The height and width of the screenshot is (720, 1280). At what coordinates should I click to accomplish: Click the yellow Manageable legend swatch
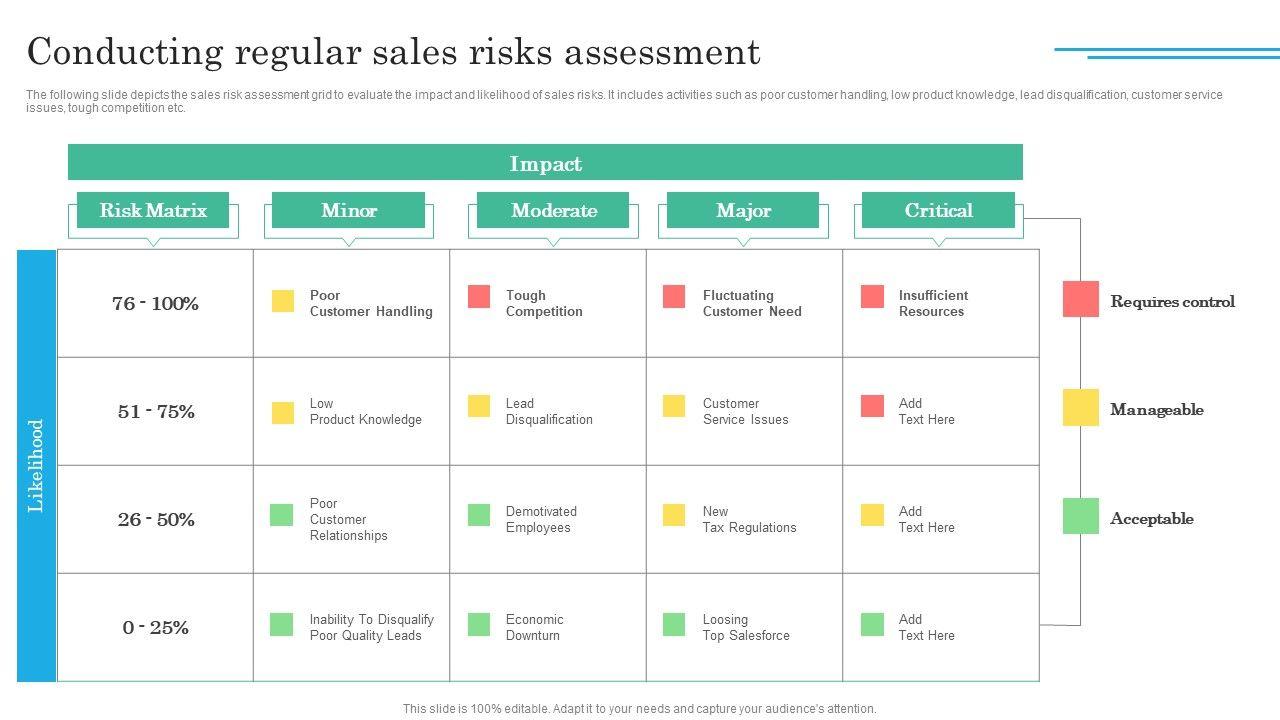pyautogui.click(x=1080, y=407)
